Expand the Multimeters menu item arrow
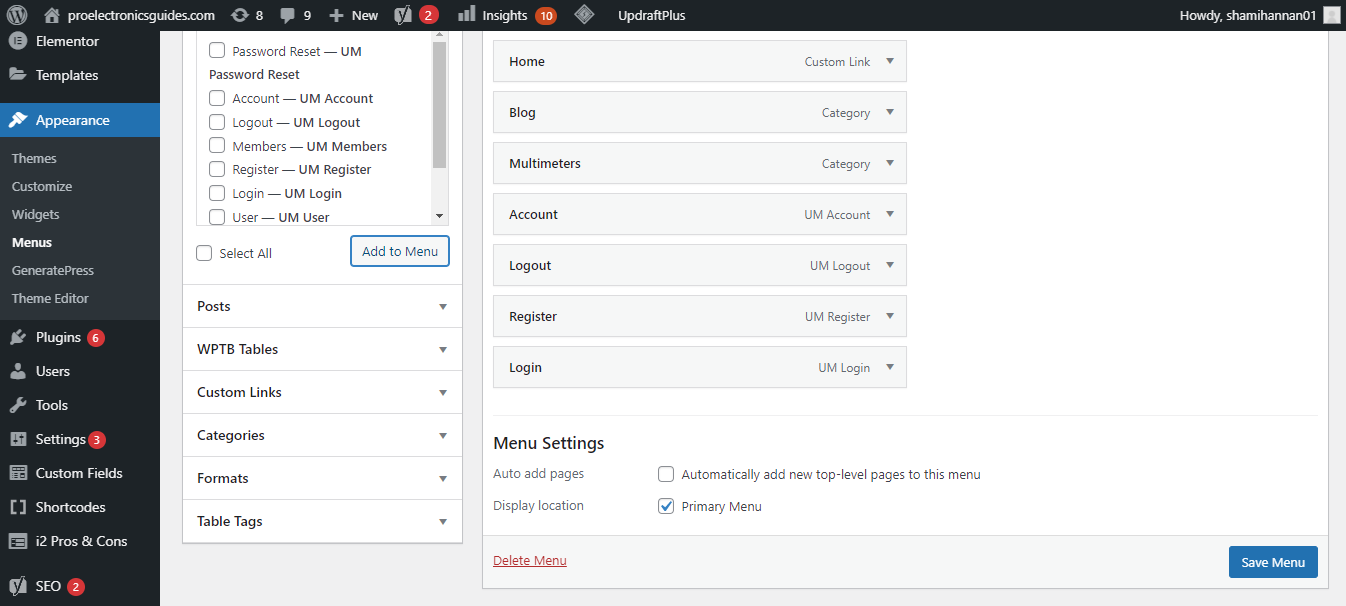 pos(890,163)
